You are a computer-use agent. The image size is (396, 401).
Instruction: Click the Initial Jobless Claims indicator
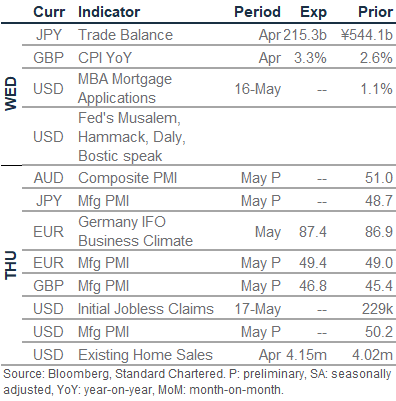click(146, 309)
